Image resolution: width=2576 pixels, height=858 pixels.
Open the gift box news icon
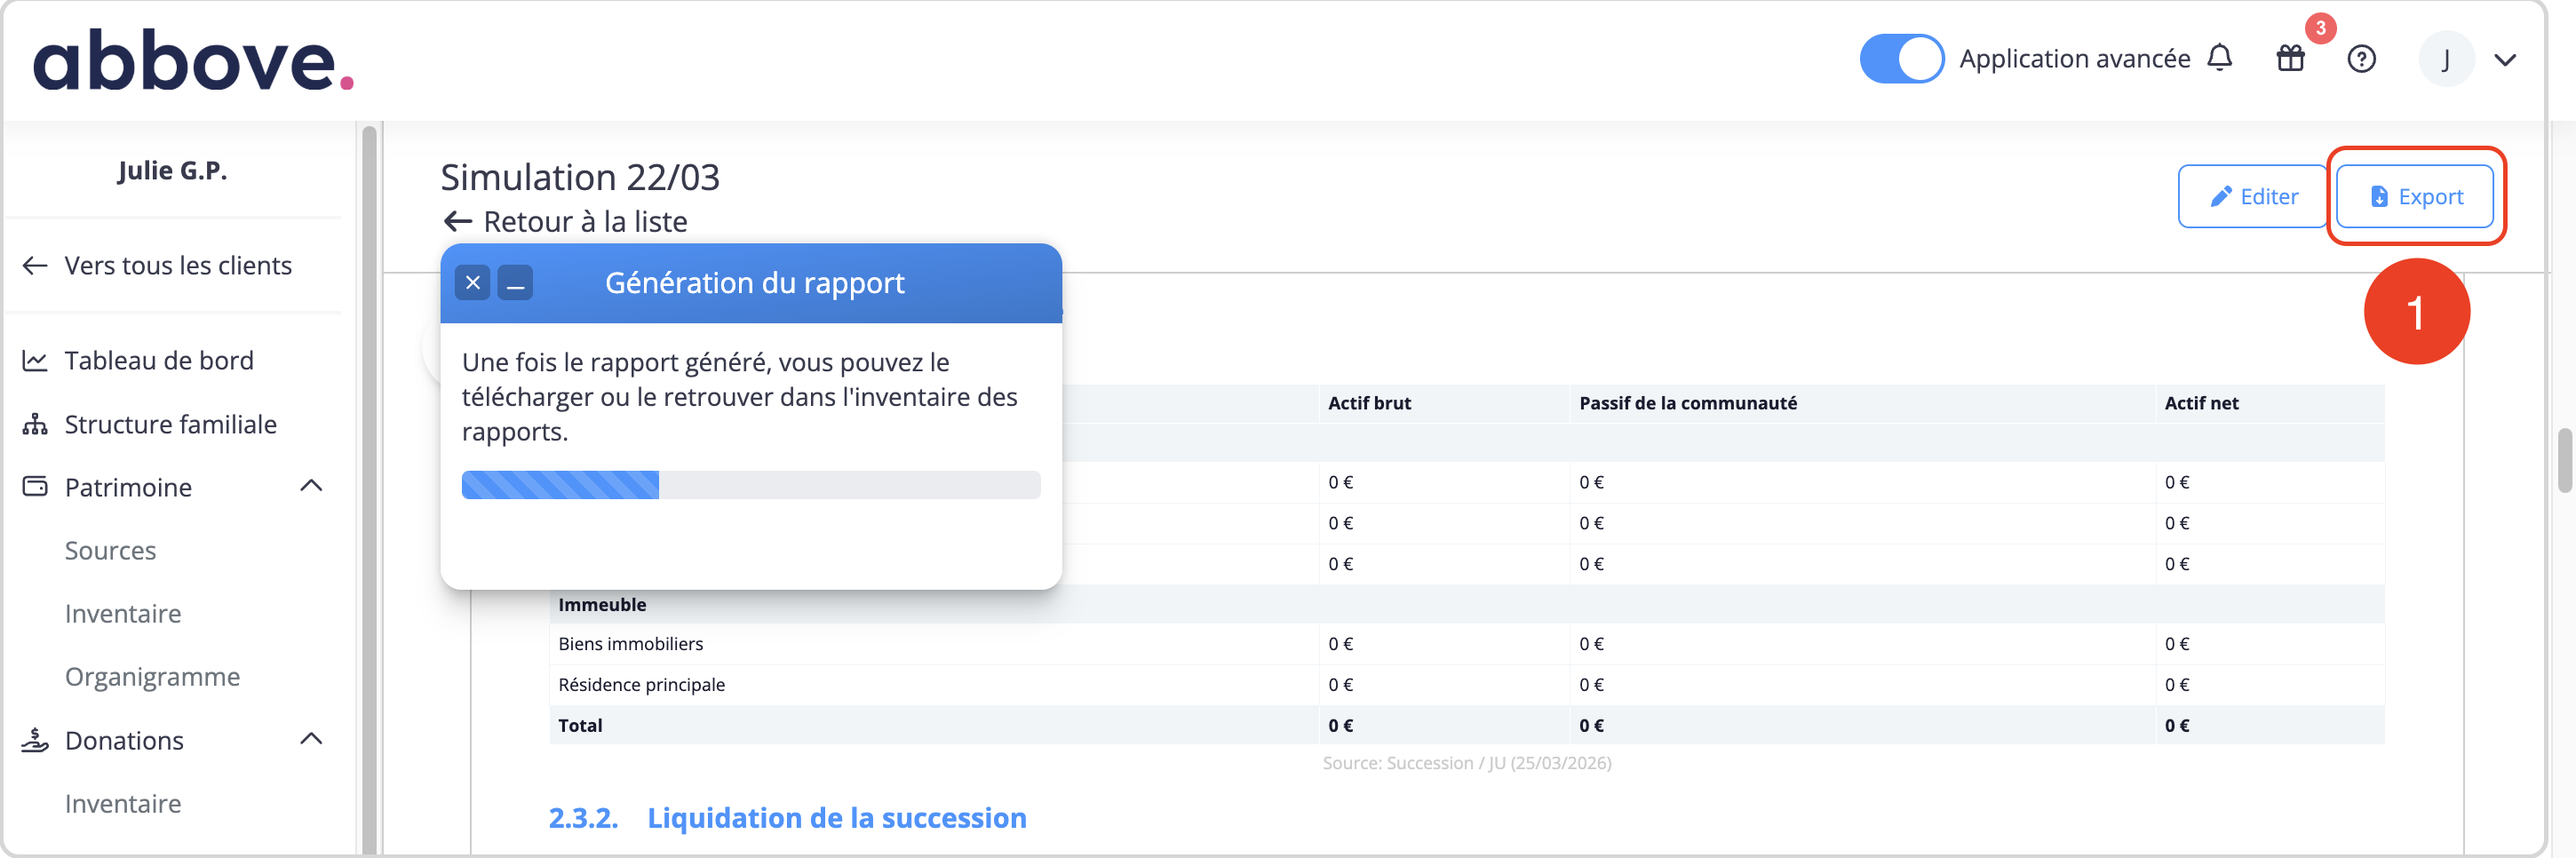(x=2290, y=59)
